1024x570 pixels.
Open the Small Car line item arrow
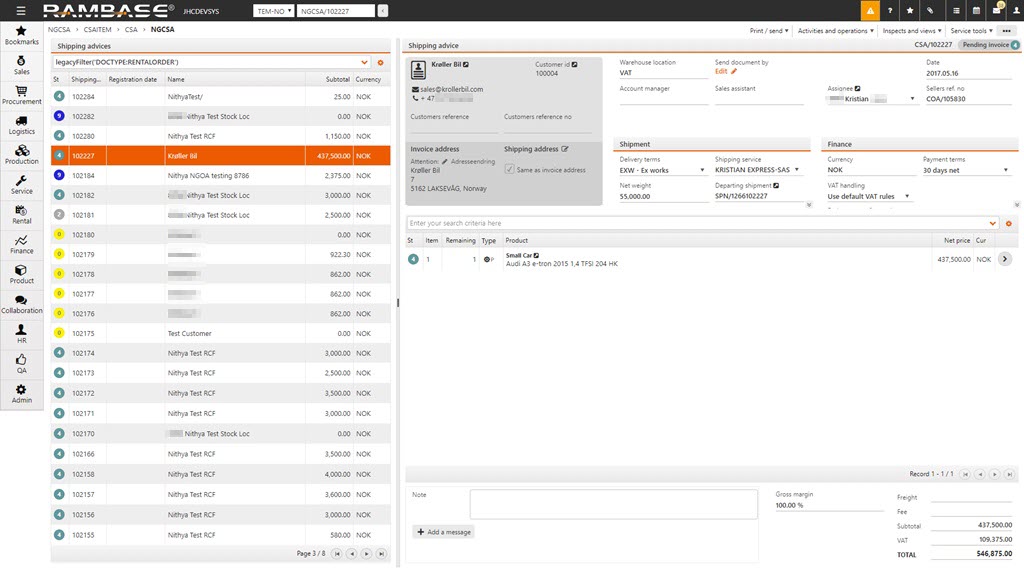pos(1005,259)
